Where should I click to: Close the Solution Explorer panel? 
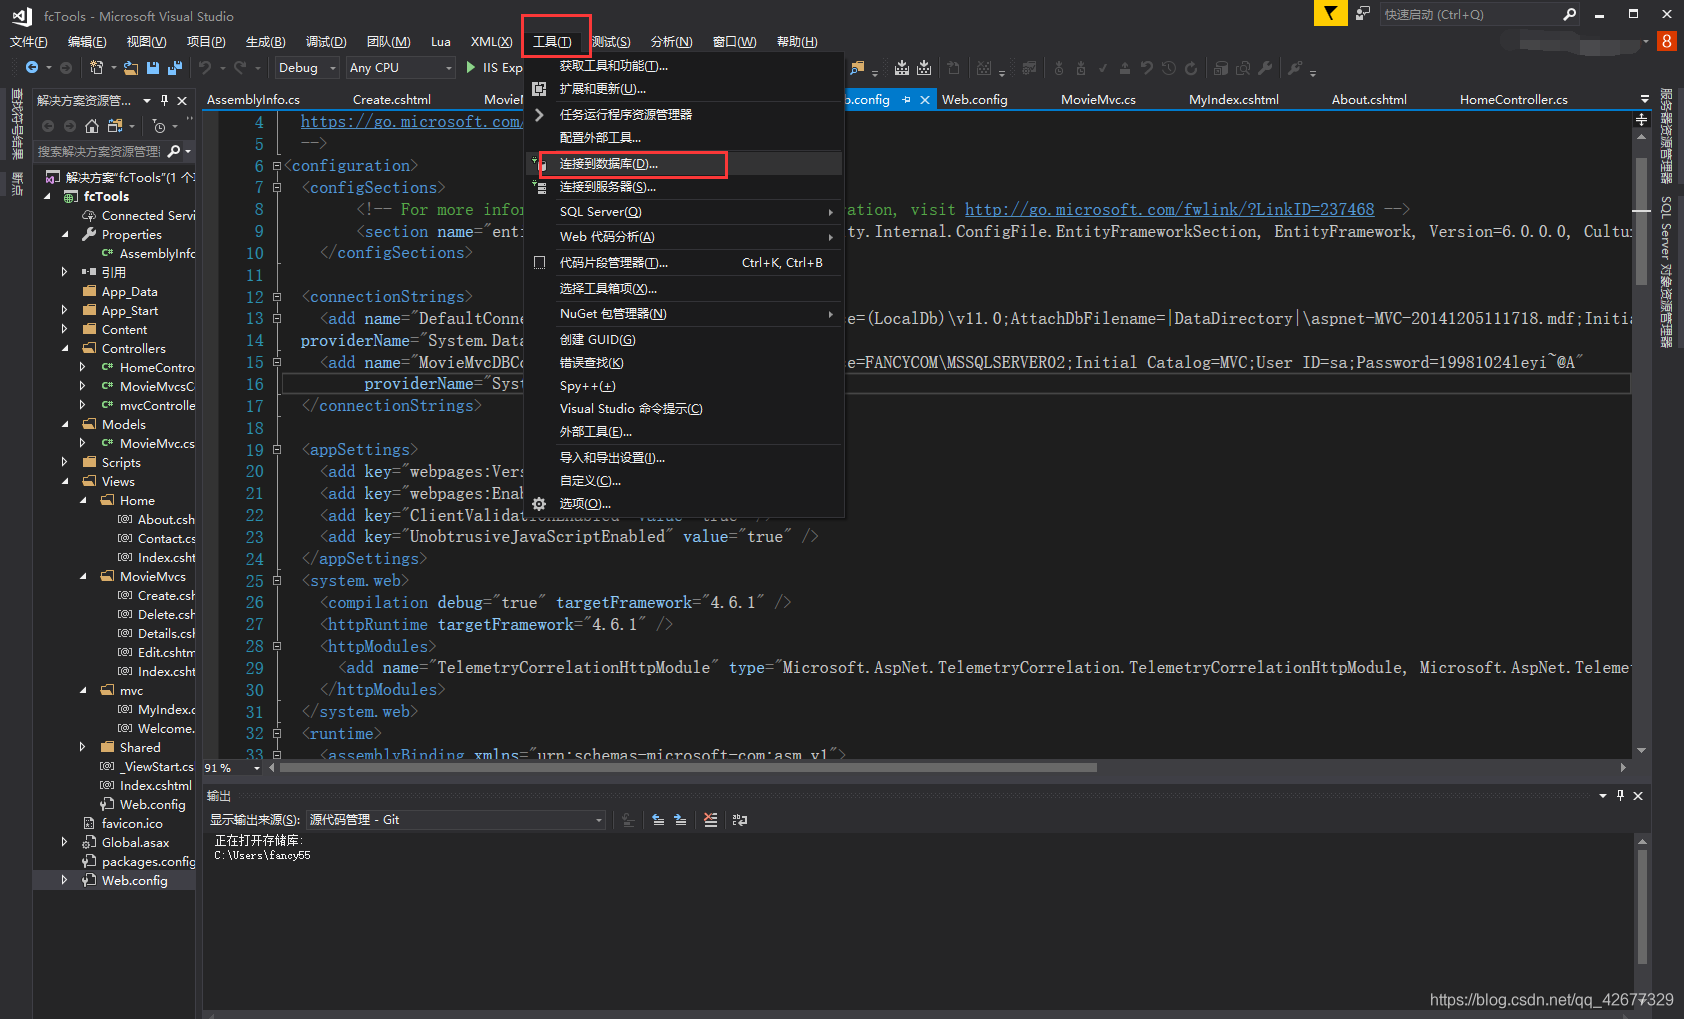pyautogui.click(x=182, y=100)
